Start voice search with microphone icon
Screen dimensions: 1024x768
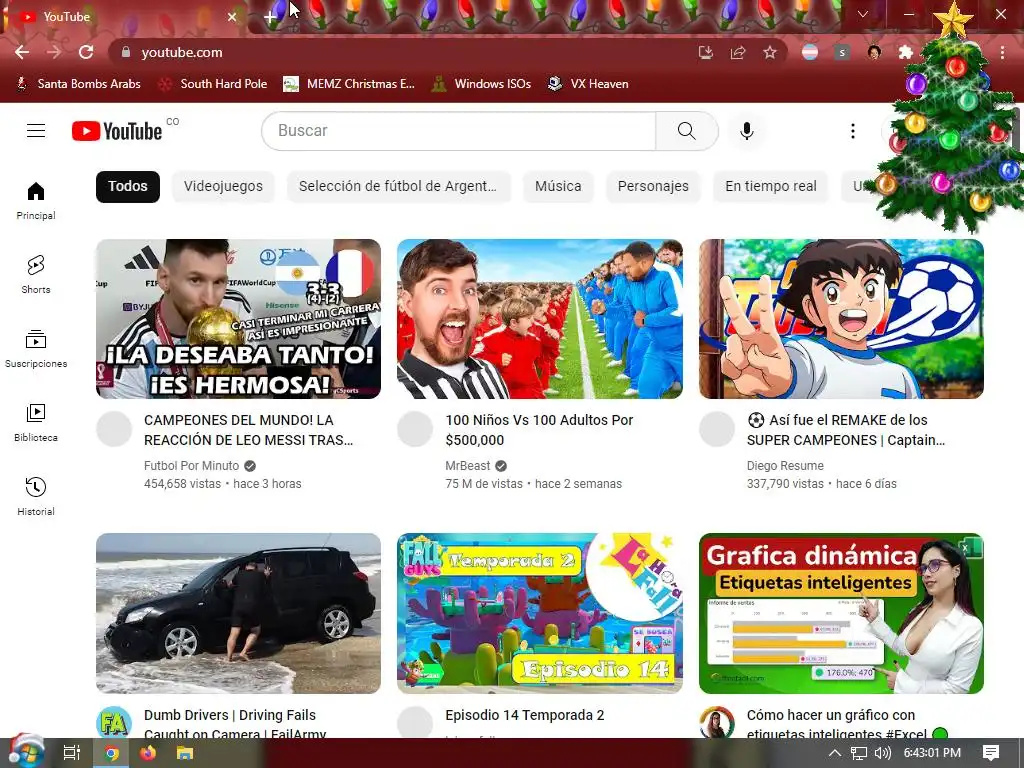[x=746, y=131]
